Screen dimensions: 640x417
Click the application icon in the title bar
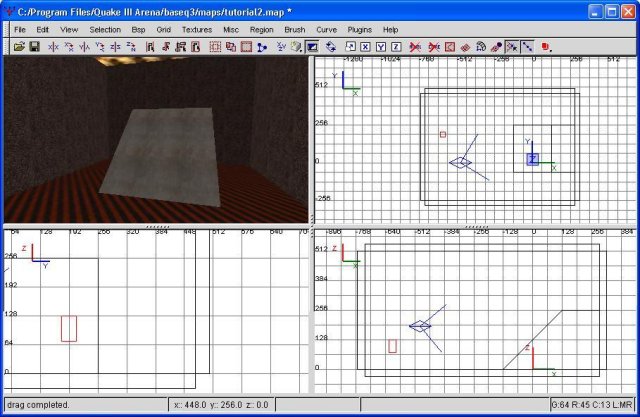click(x=9, y=12)
